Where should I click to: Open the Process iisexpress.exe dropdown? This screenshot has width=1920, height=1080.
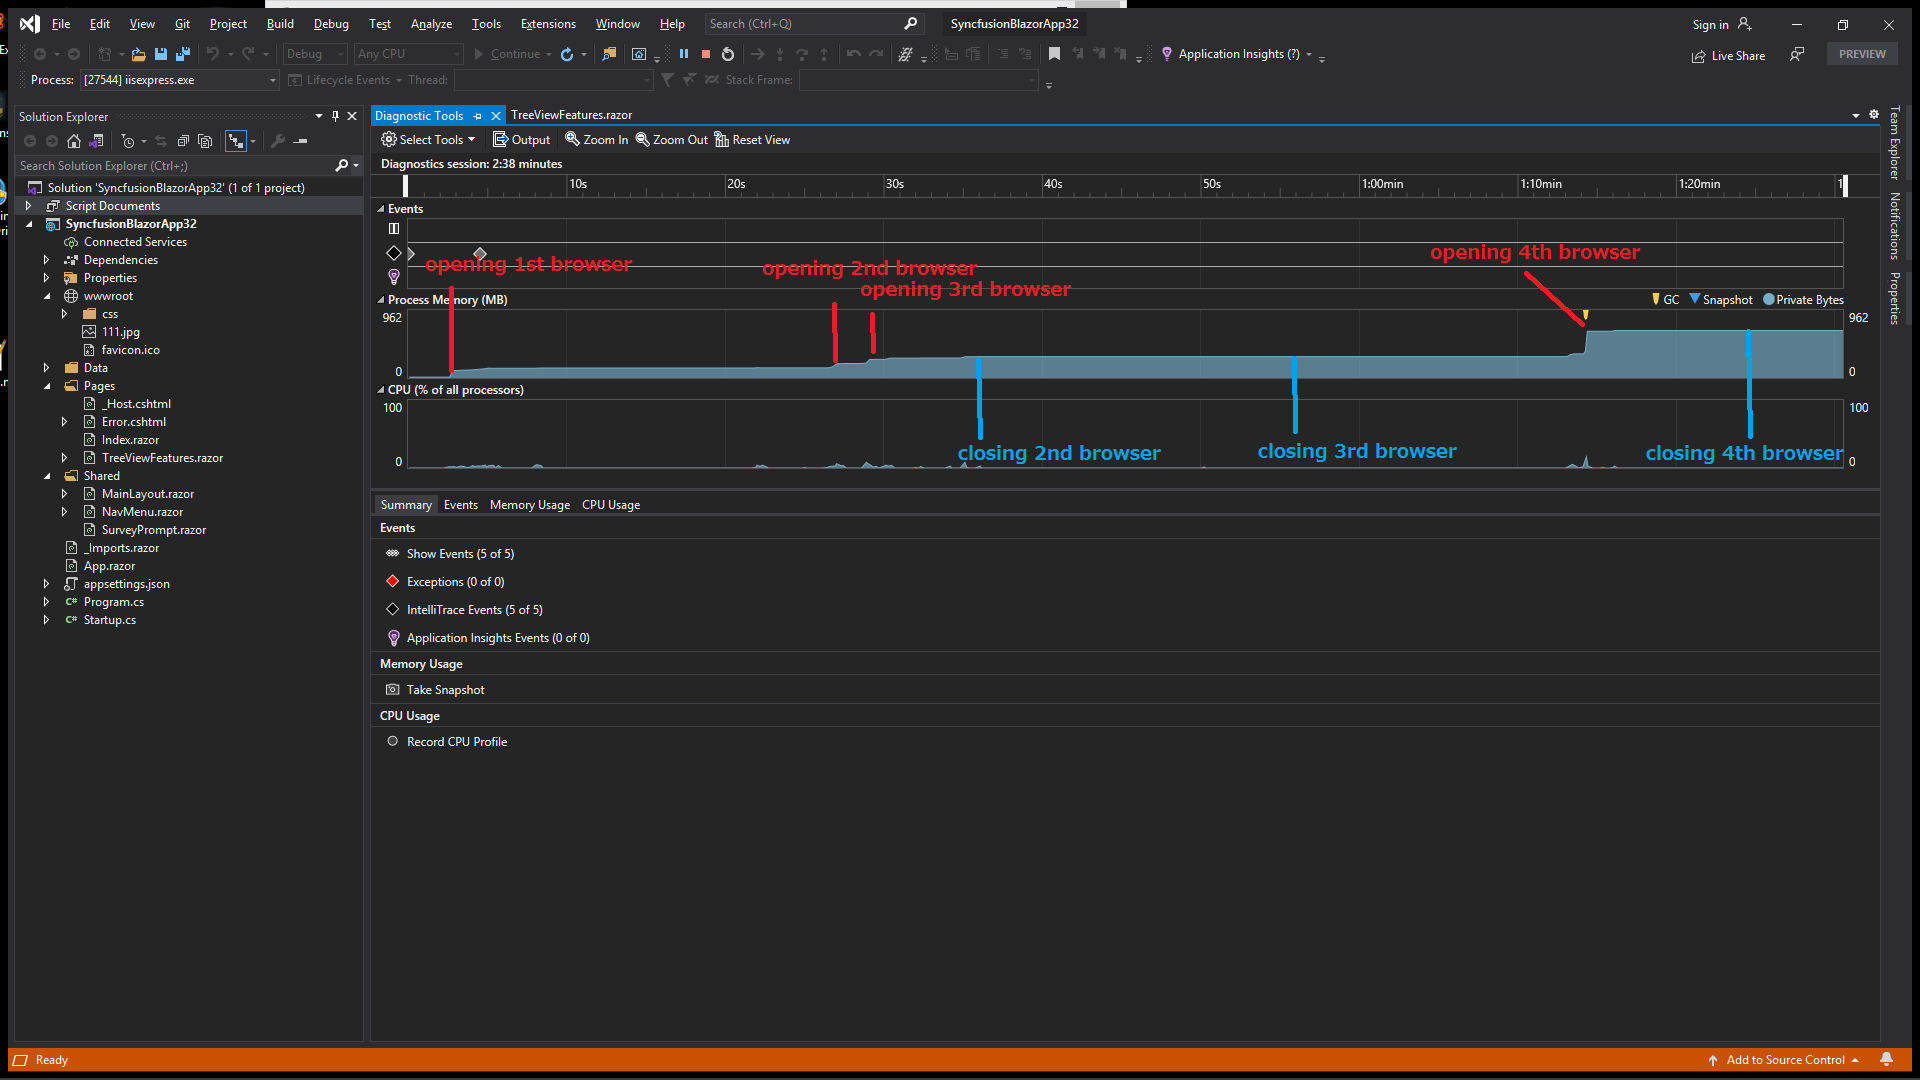point(272,80)
